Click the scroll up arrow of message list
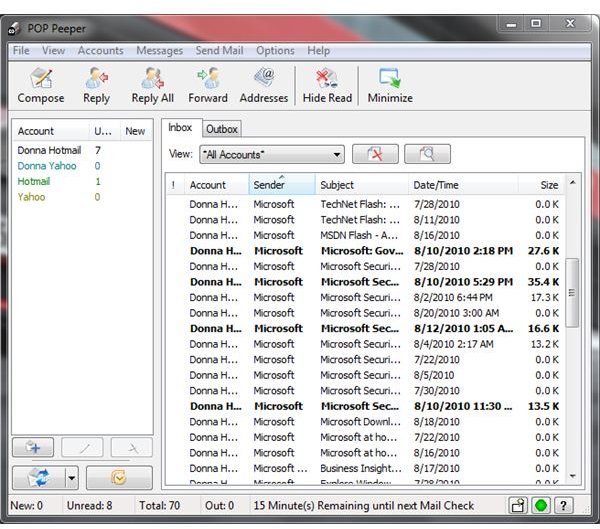Viewport: 600px width, 529px height. click(x=572, y=182)
